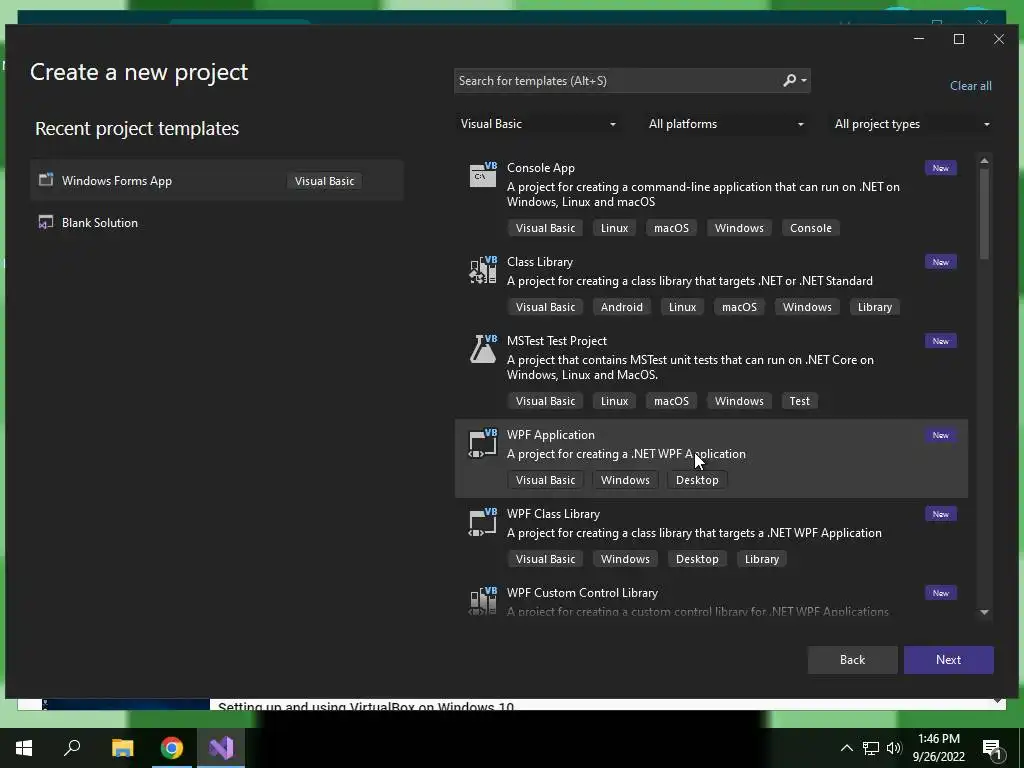Click the New badge on WPF Application
This screenshot has height=768, width=1024.
(940, 435)
